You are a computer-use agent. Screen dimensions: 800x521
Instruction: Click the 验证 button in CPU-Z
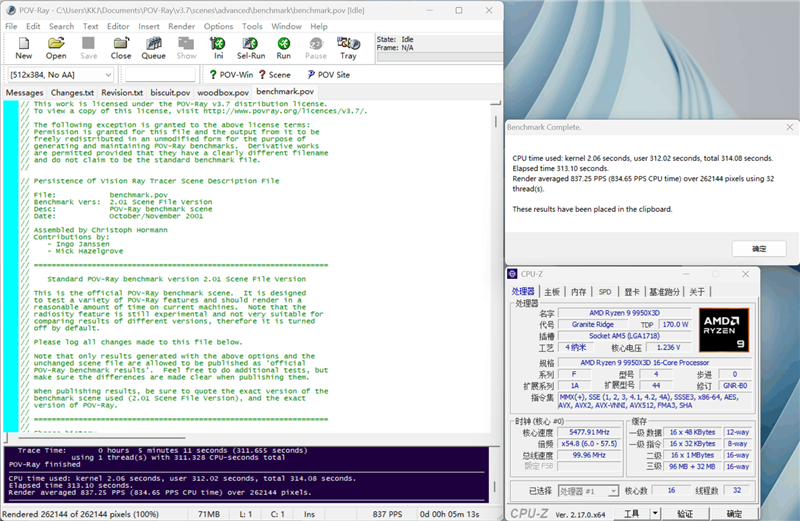pyautogui.click(x=682, y=512)
